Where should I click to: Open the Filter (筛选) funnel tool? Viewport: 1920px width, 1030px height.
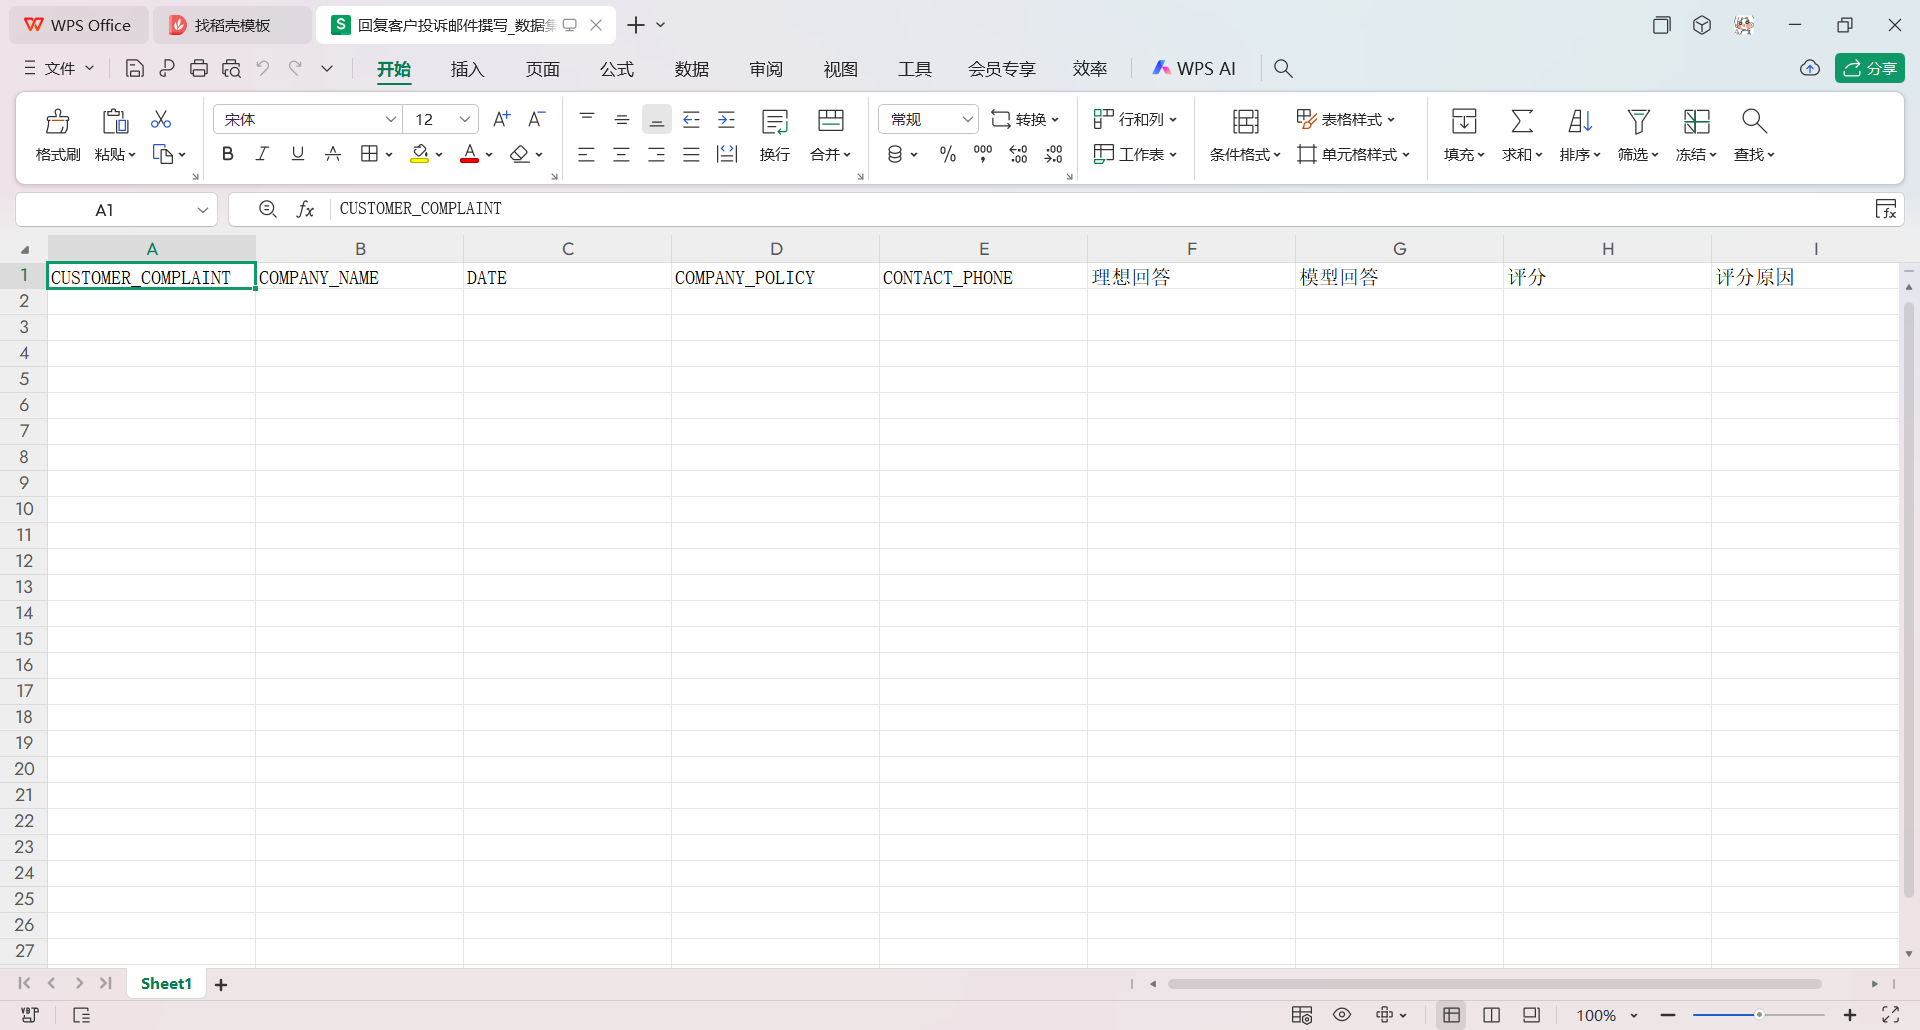1637,122
